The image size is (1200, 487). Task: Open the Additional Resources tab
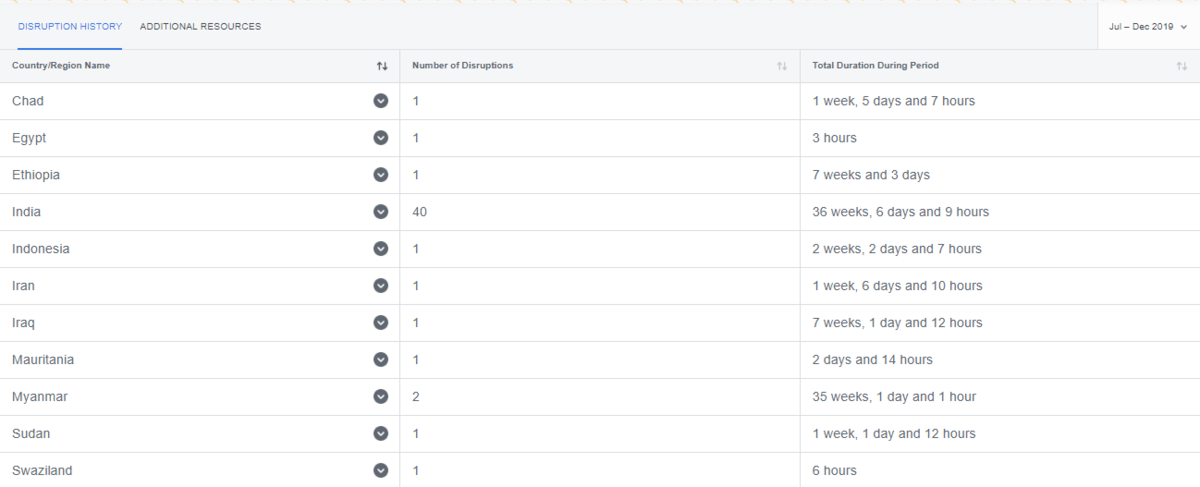200,27
